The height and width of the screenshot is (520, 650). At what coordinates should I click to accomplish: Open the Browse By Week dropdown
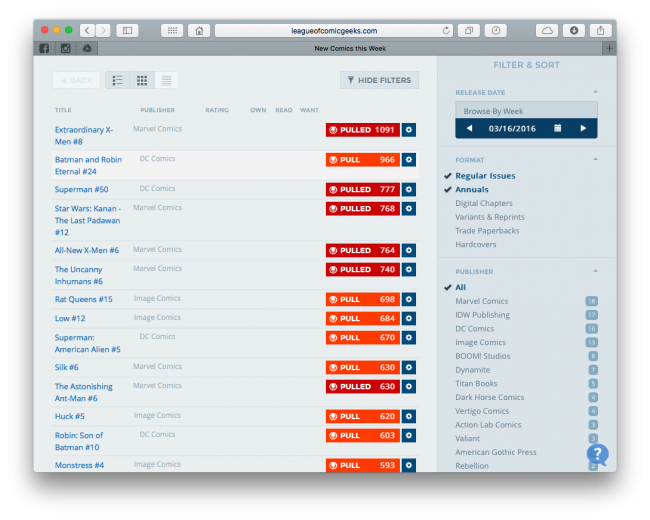tap(526, 111)
